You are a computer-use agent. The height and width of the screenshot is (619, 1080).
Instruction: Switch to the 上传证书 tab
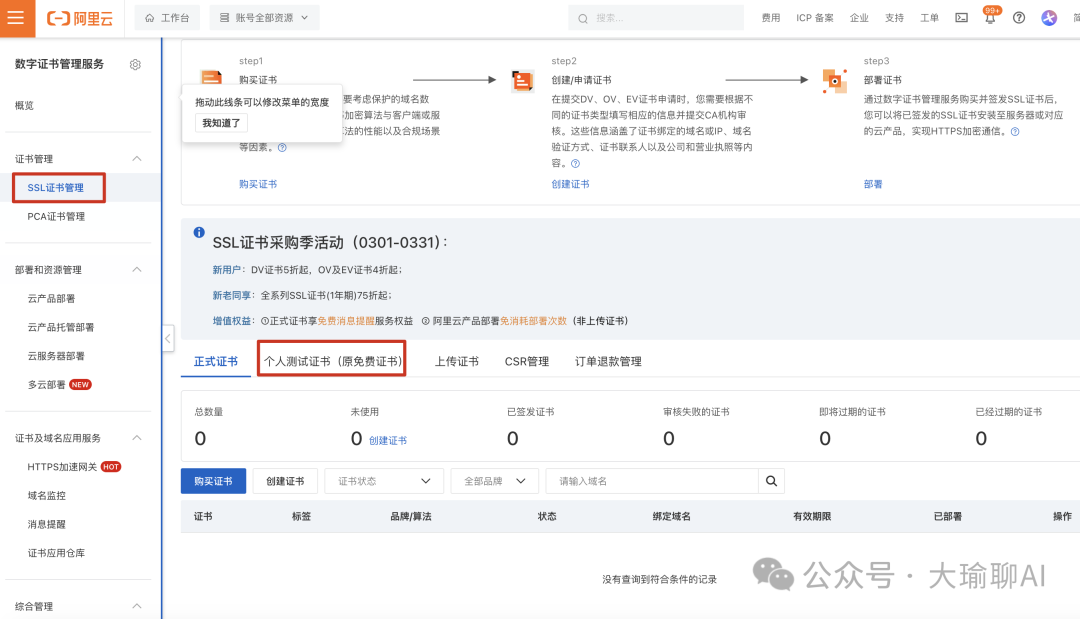point(457,361)
